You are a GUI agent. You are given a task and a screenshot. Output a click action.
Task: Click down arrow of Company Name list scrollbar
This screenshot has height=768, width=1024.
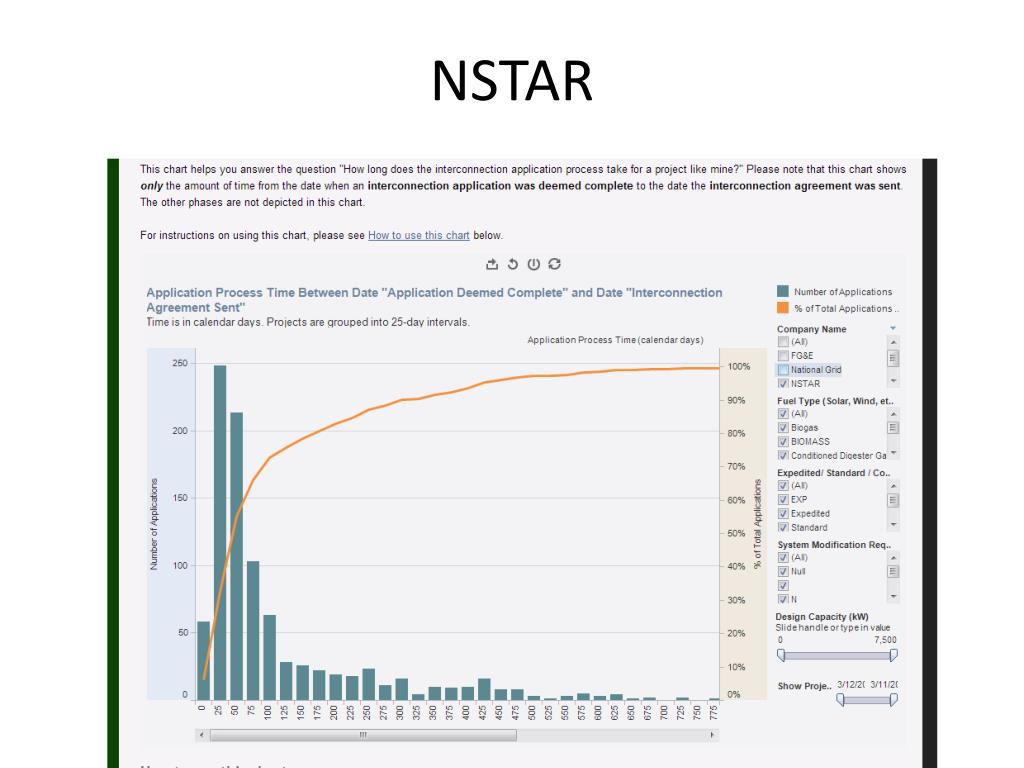[893, 381]
